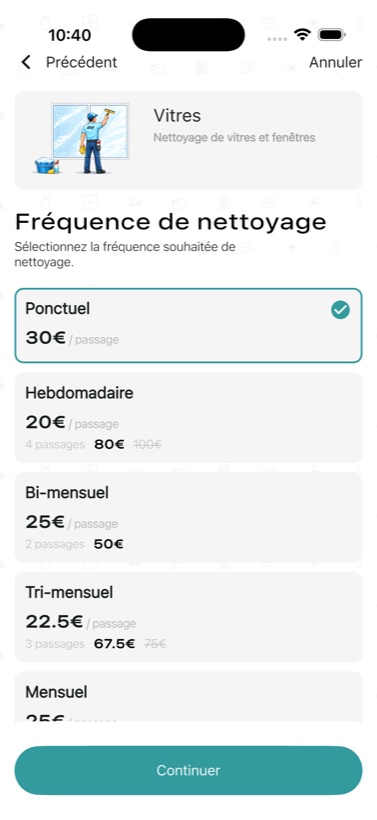The height and width of the screenshot is (820, 377).
Task: Pick the Mensuel frequency option
Action: pyautogui.click(x=188, y=697)
